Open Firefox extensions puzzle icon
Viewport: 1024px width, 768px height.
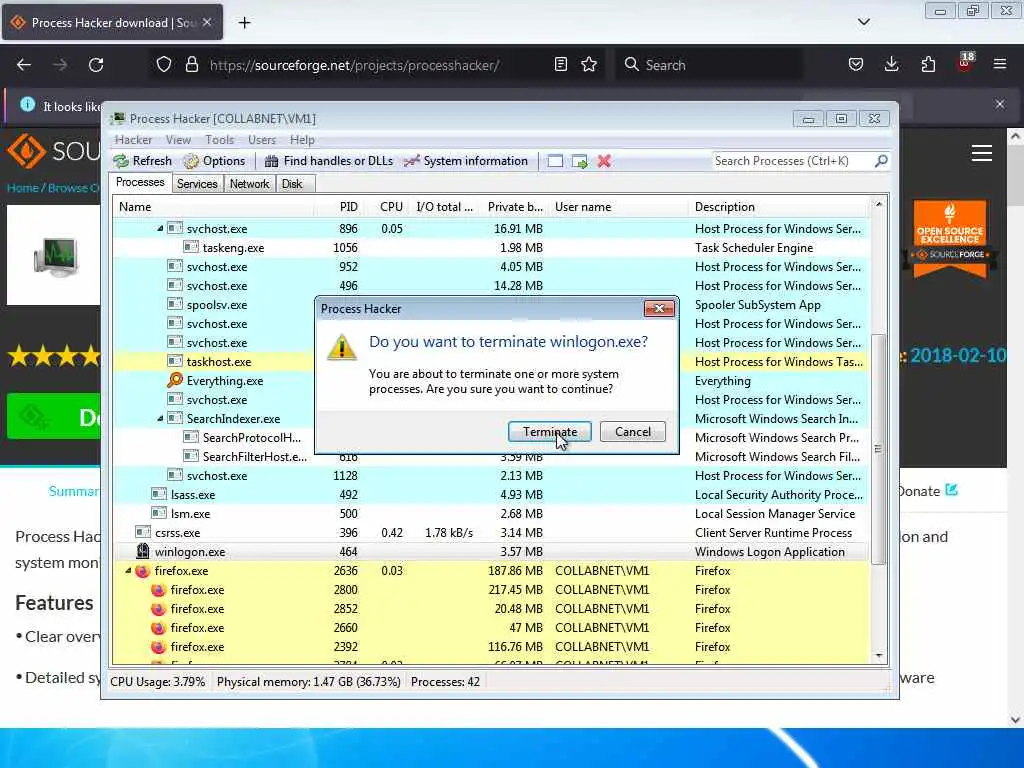pos(928,65)
